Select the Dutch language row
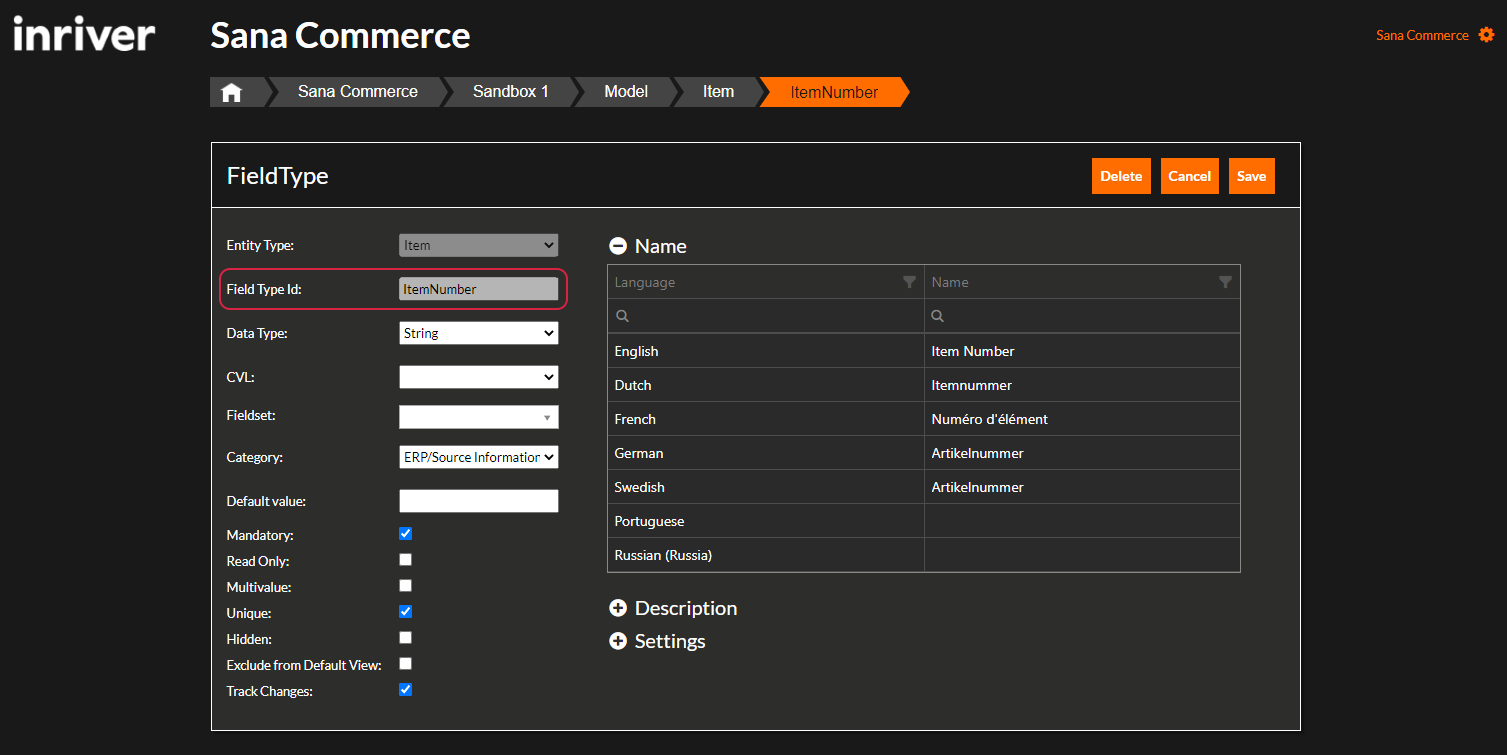1507x755 pixels. coord(924,385)
